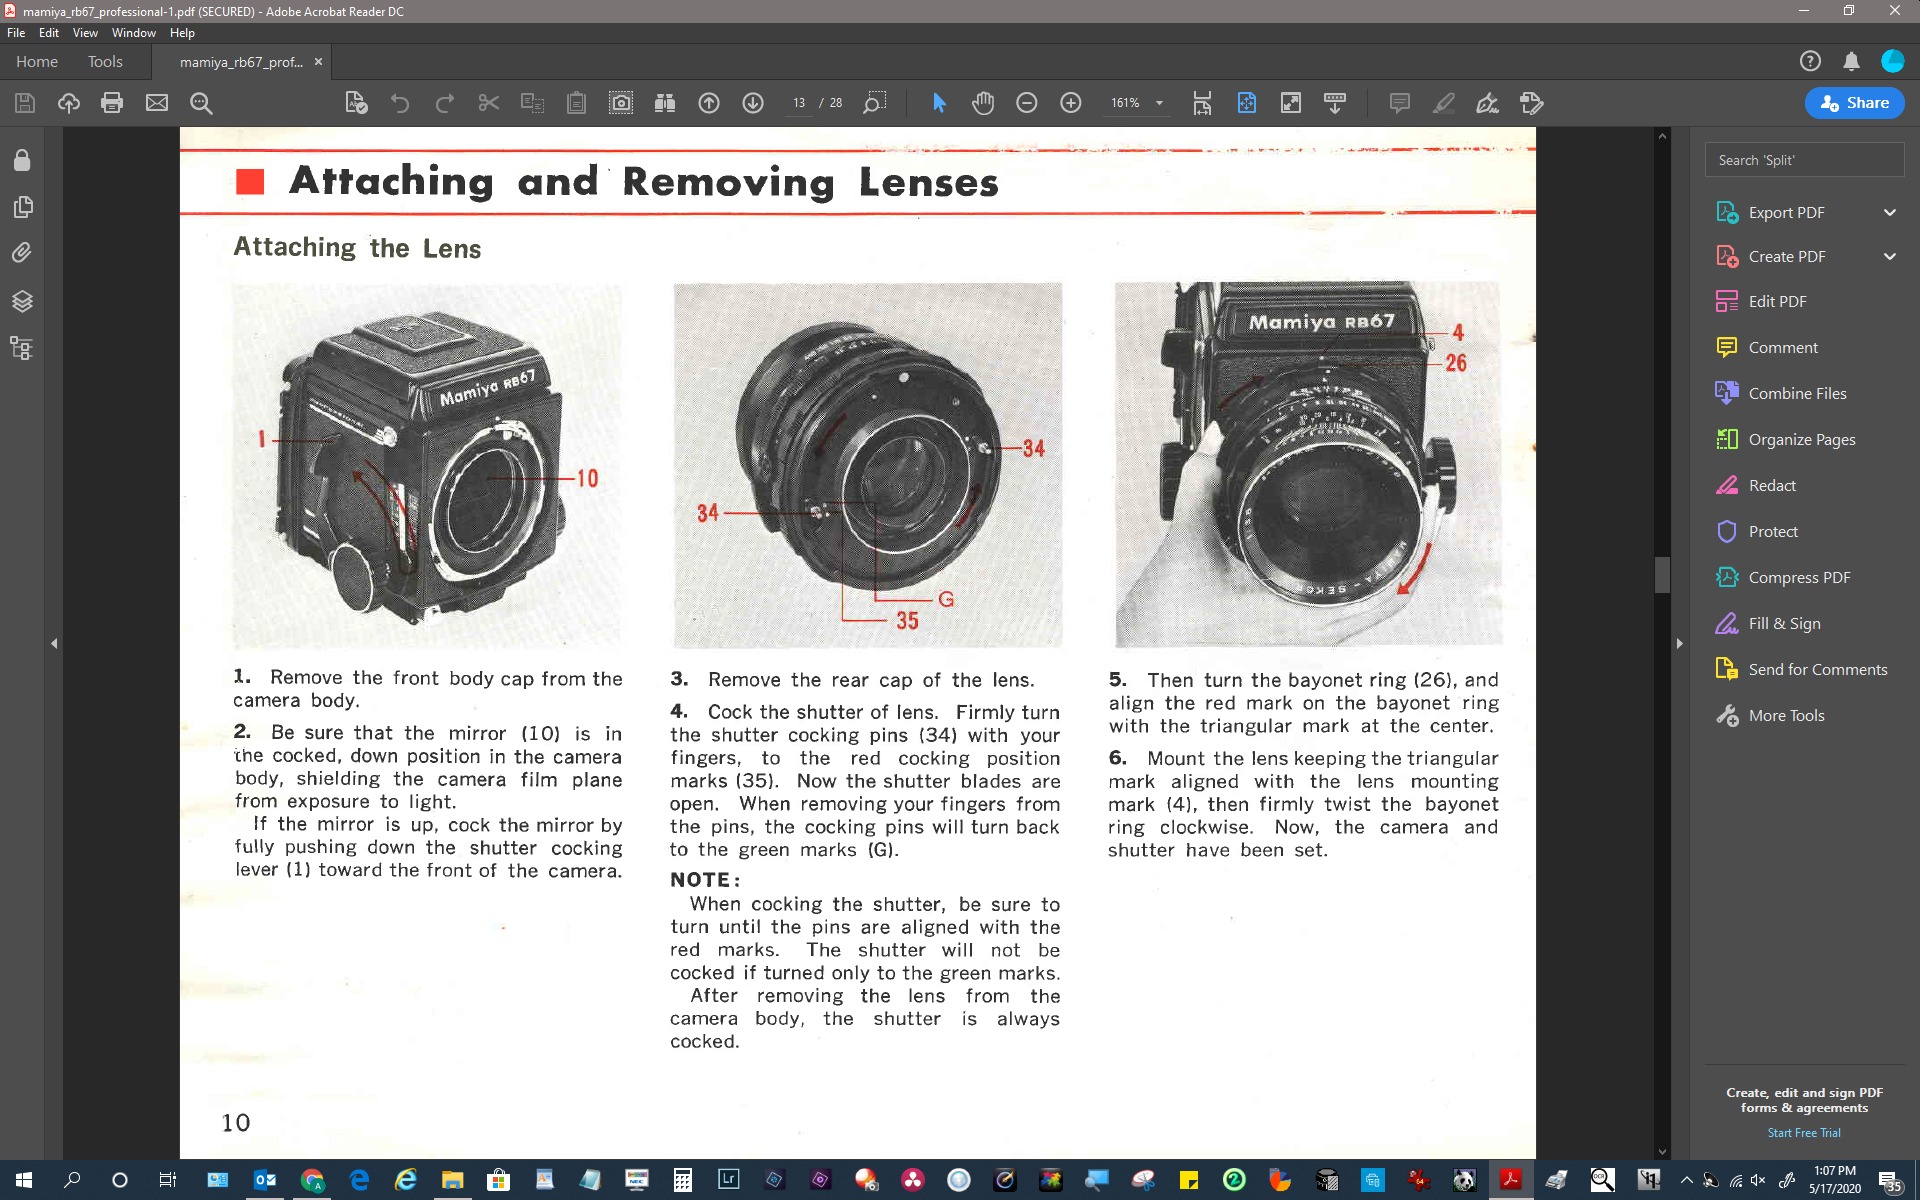Activate the Selection arrow tool
Viewport: 1920px width, 1200px height.
[x=939, y=103]
